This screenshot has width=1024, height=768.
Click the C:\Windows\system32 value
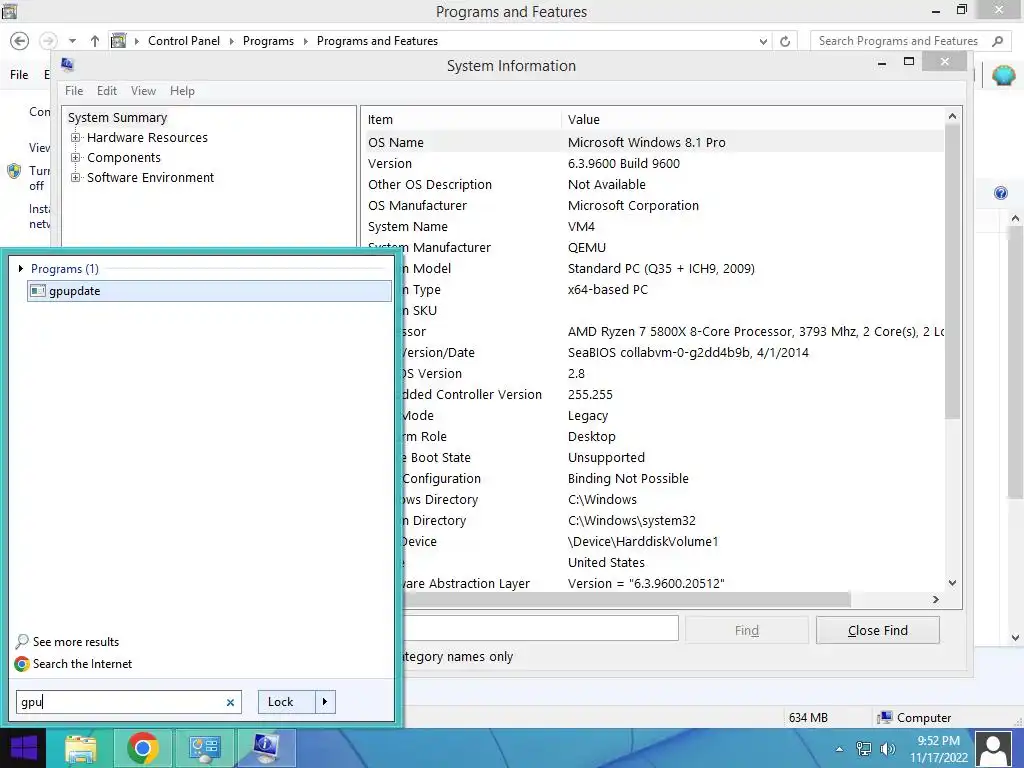pyautogui.click(x=632, y=520)
